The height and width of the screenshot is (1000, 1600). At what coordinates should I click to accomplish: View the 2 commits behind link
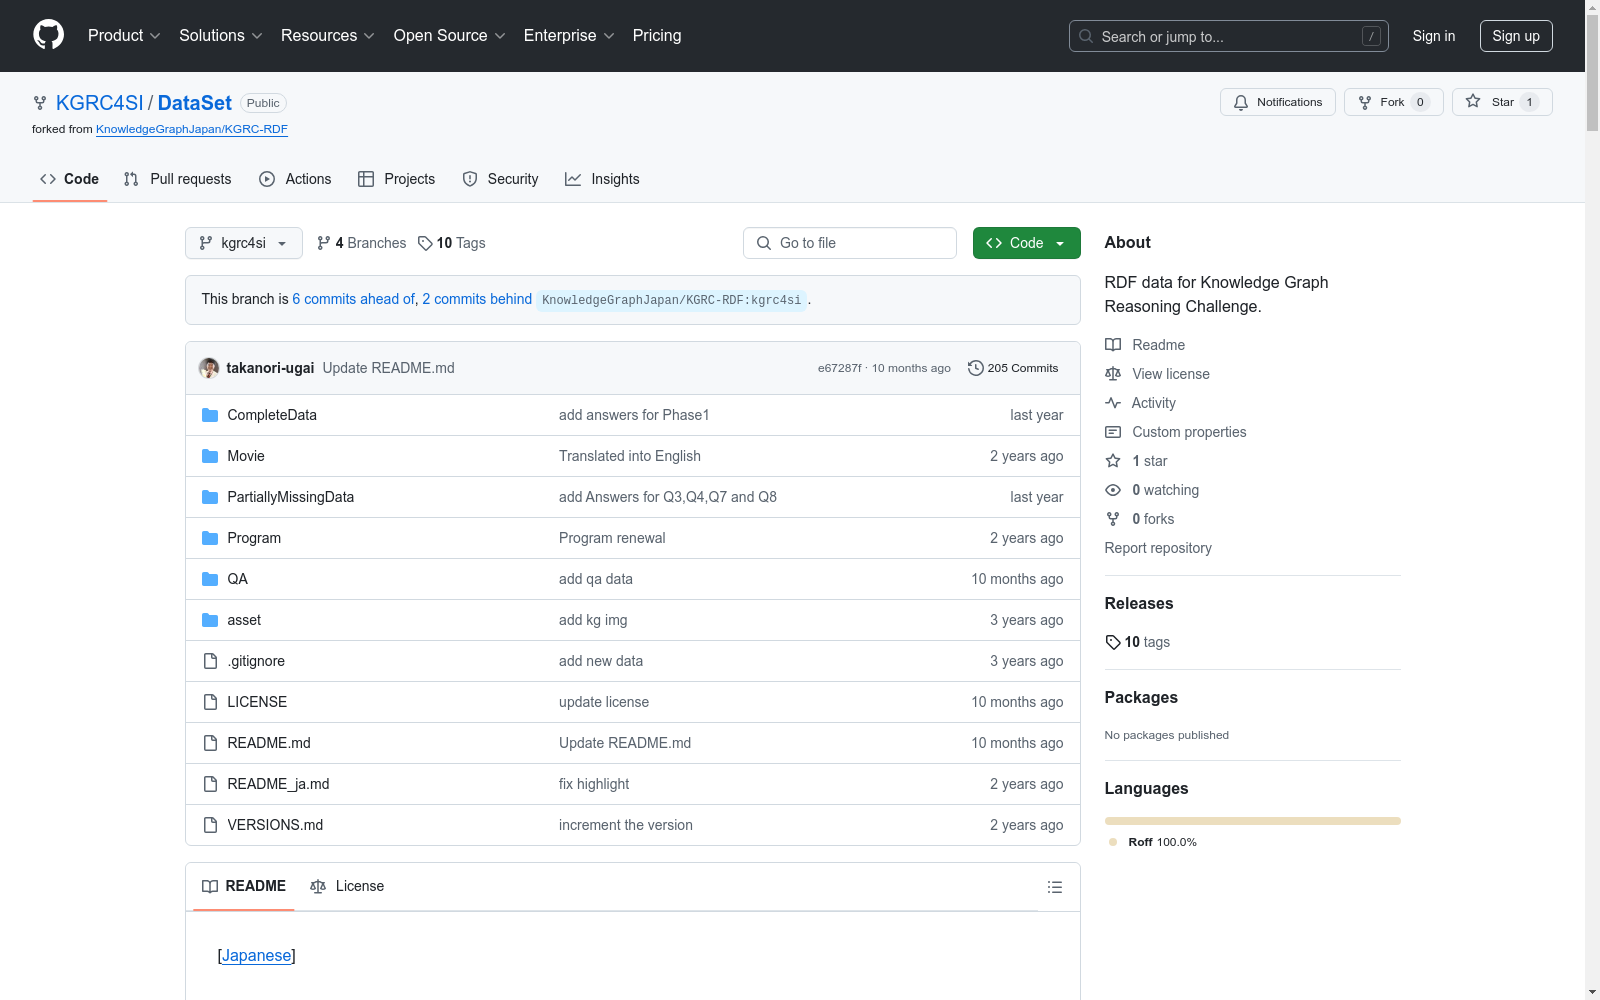point(477,299)
